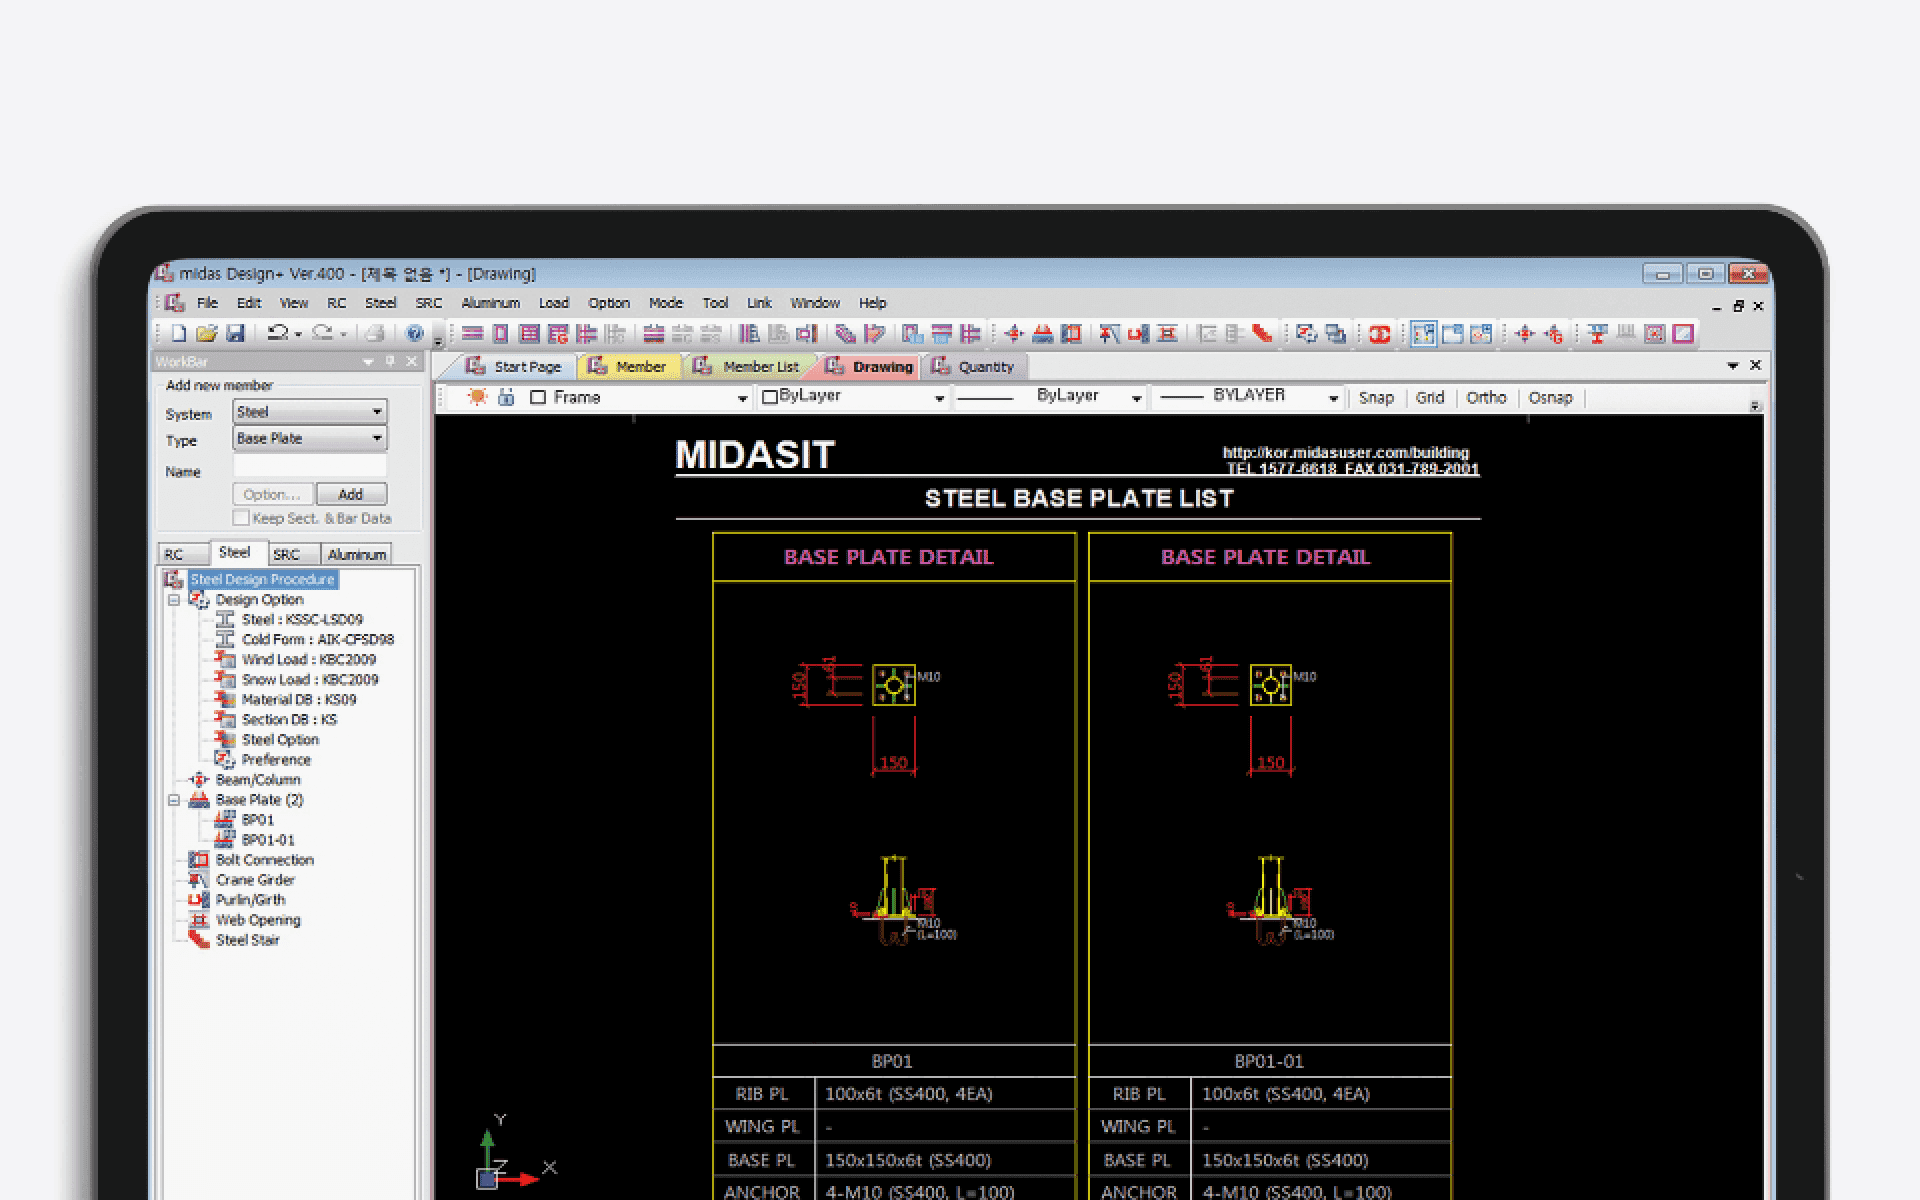Open the System combo box showing Steel

pos(310,412)
